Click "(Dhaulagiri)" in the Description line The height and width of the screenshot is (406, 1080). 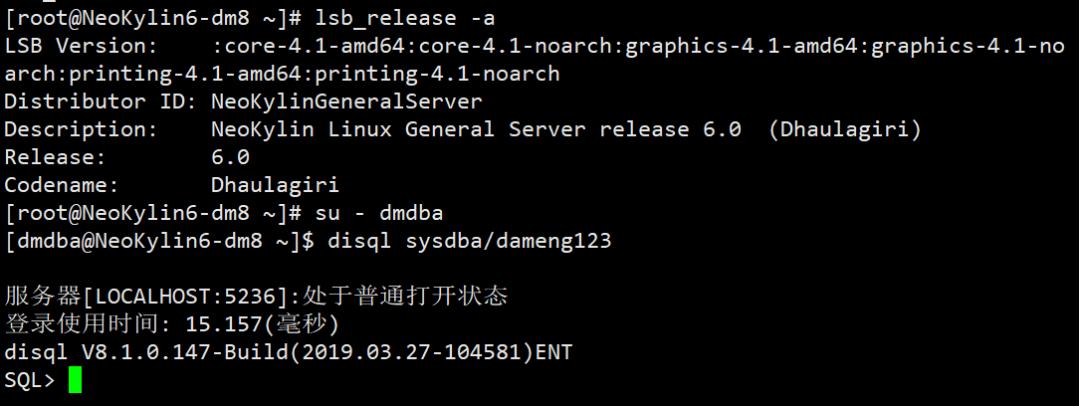click(x=844, y=130)
